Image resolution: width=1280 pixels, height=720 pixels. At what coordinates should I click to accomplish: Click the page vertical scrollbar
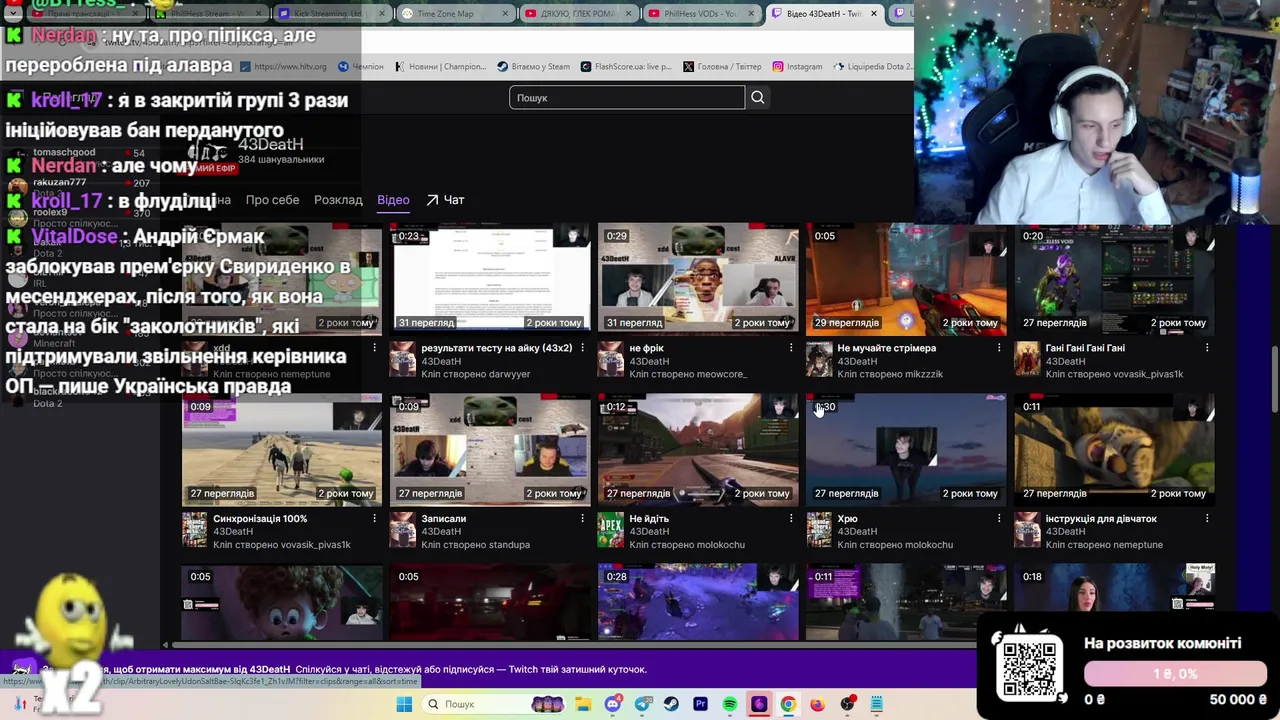[x=1274, y=378]
